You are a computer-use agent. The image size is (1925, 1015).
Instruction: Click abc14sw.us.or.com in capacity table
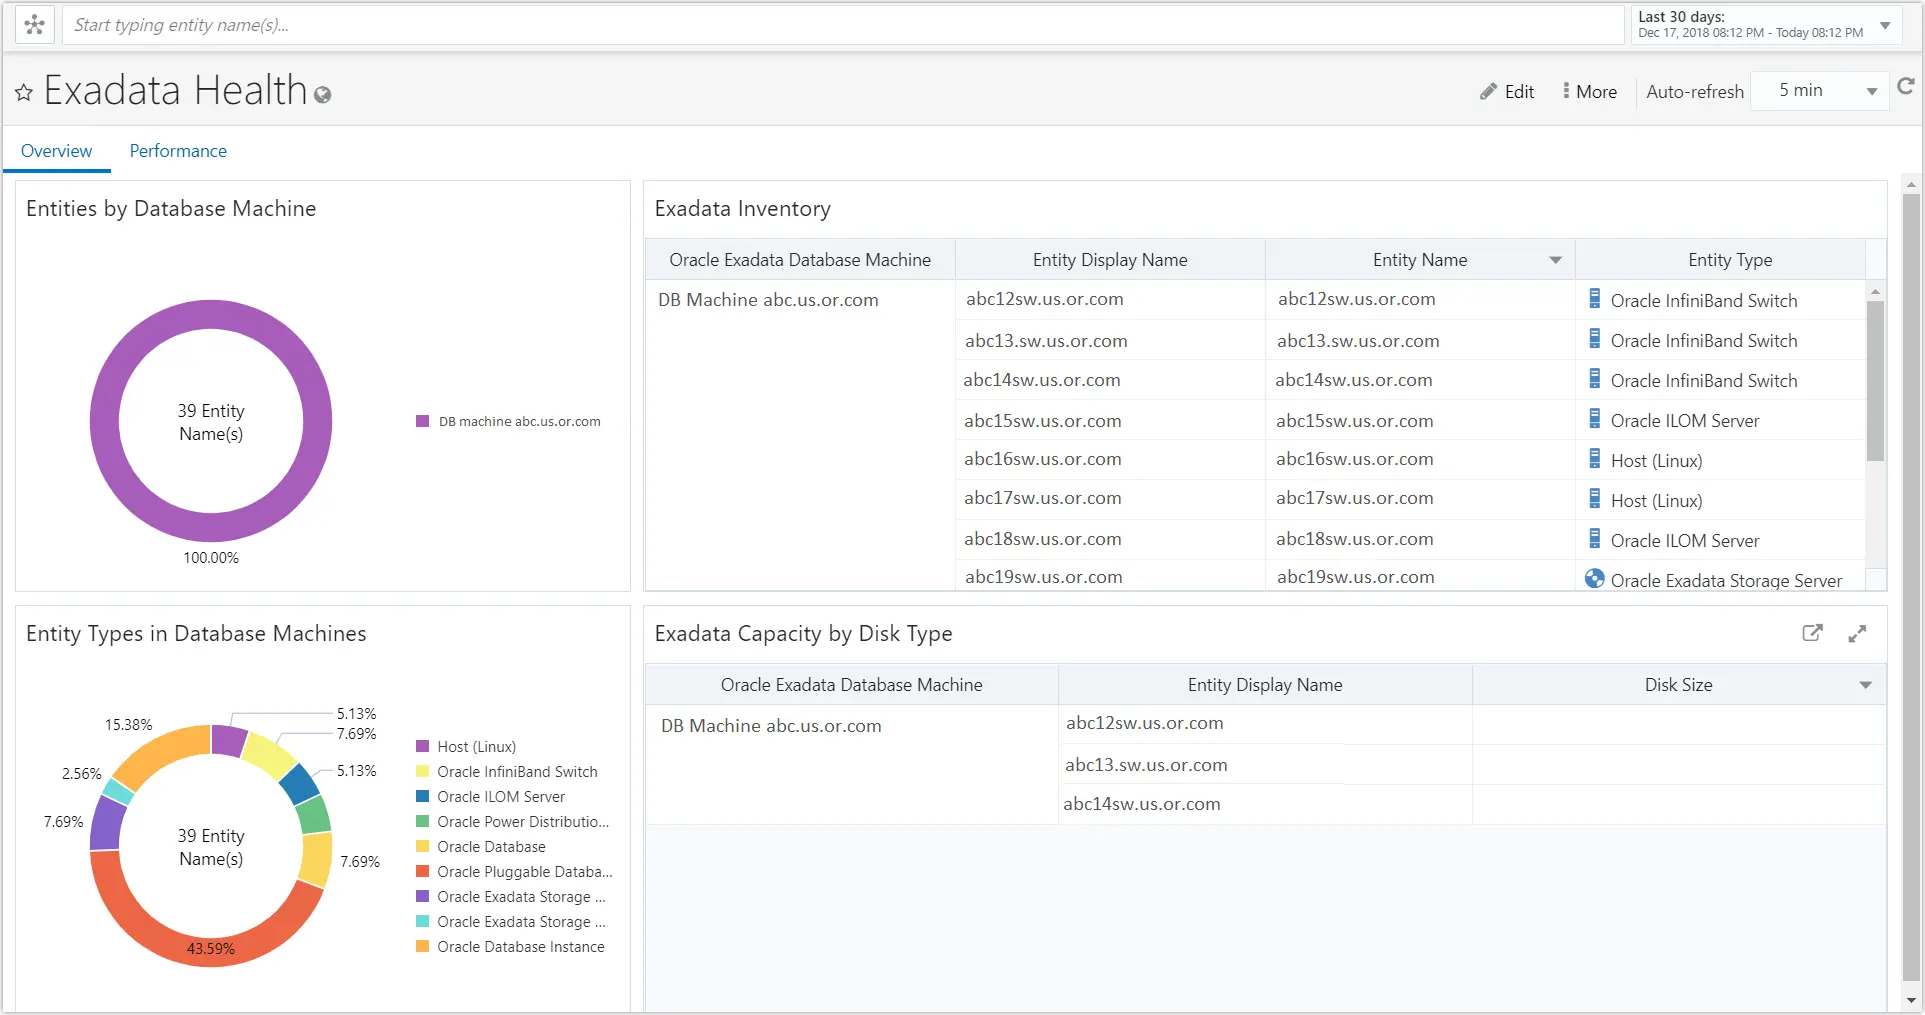(1142, 804)
